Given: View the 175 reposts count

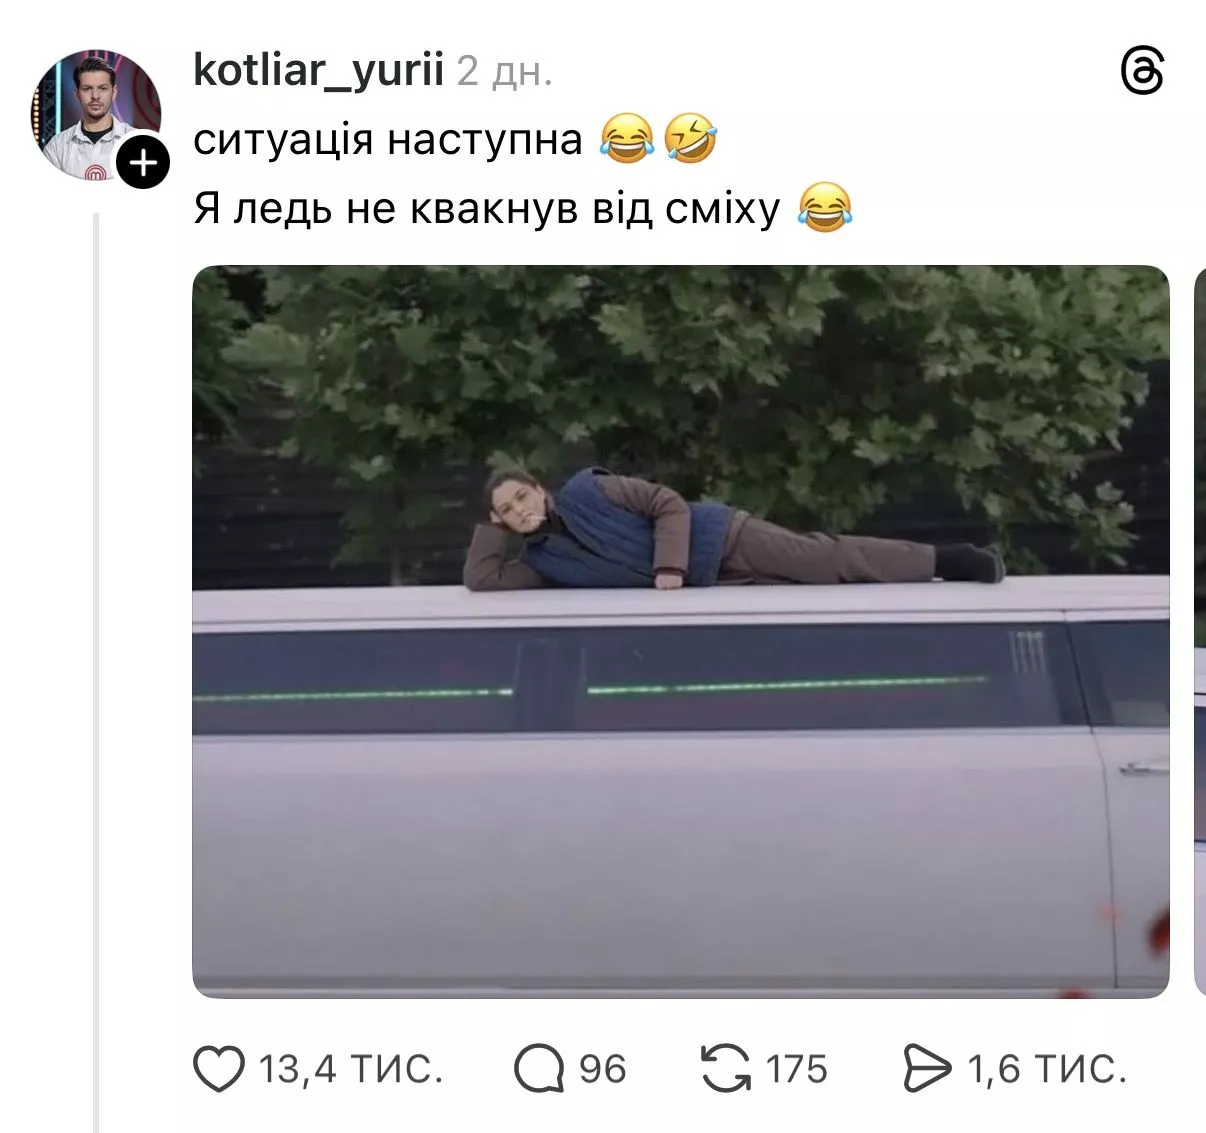Looking at the screenshot, I should point(797,1069).
